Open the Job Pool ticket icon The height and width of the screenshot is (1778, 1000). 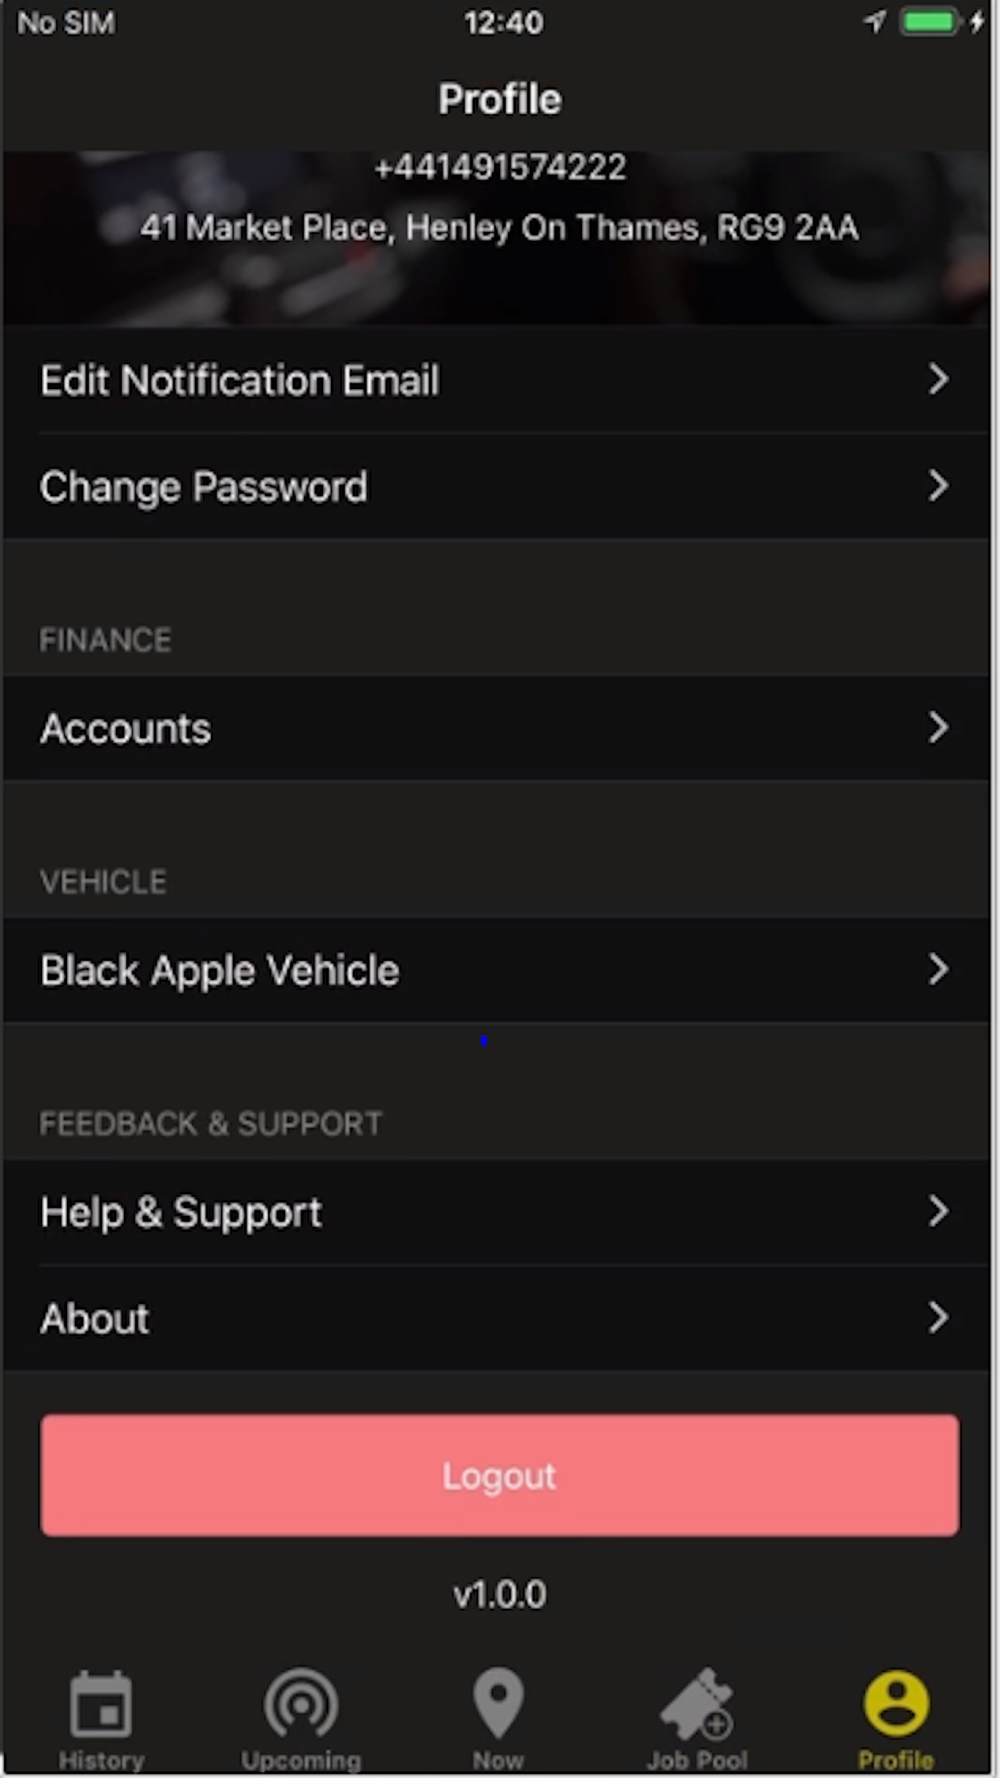(697, 1703)
